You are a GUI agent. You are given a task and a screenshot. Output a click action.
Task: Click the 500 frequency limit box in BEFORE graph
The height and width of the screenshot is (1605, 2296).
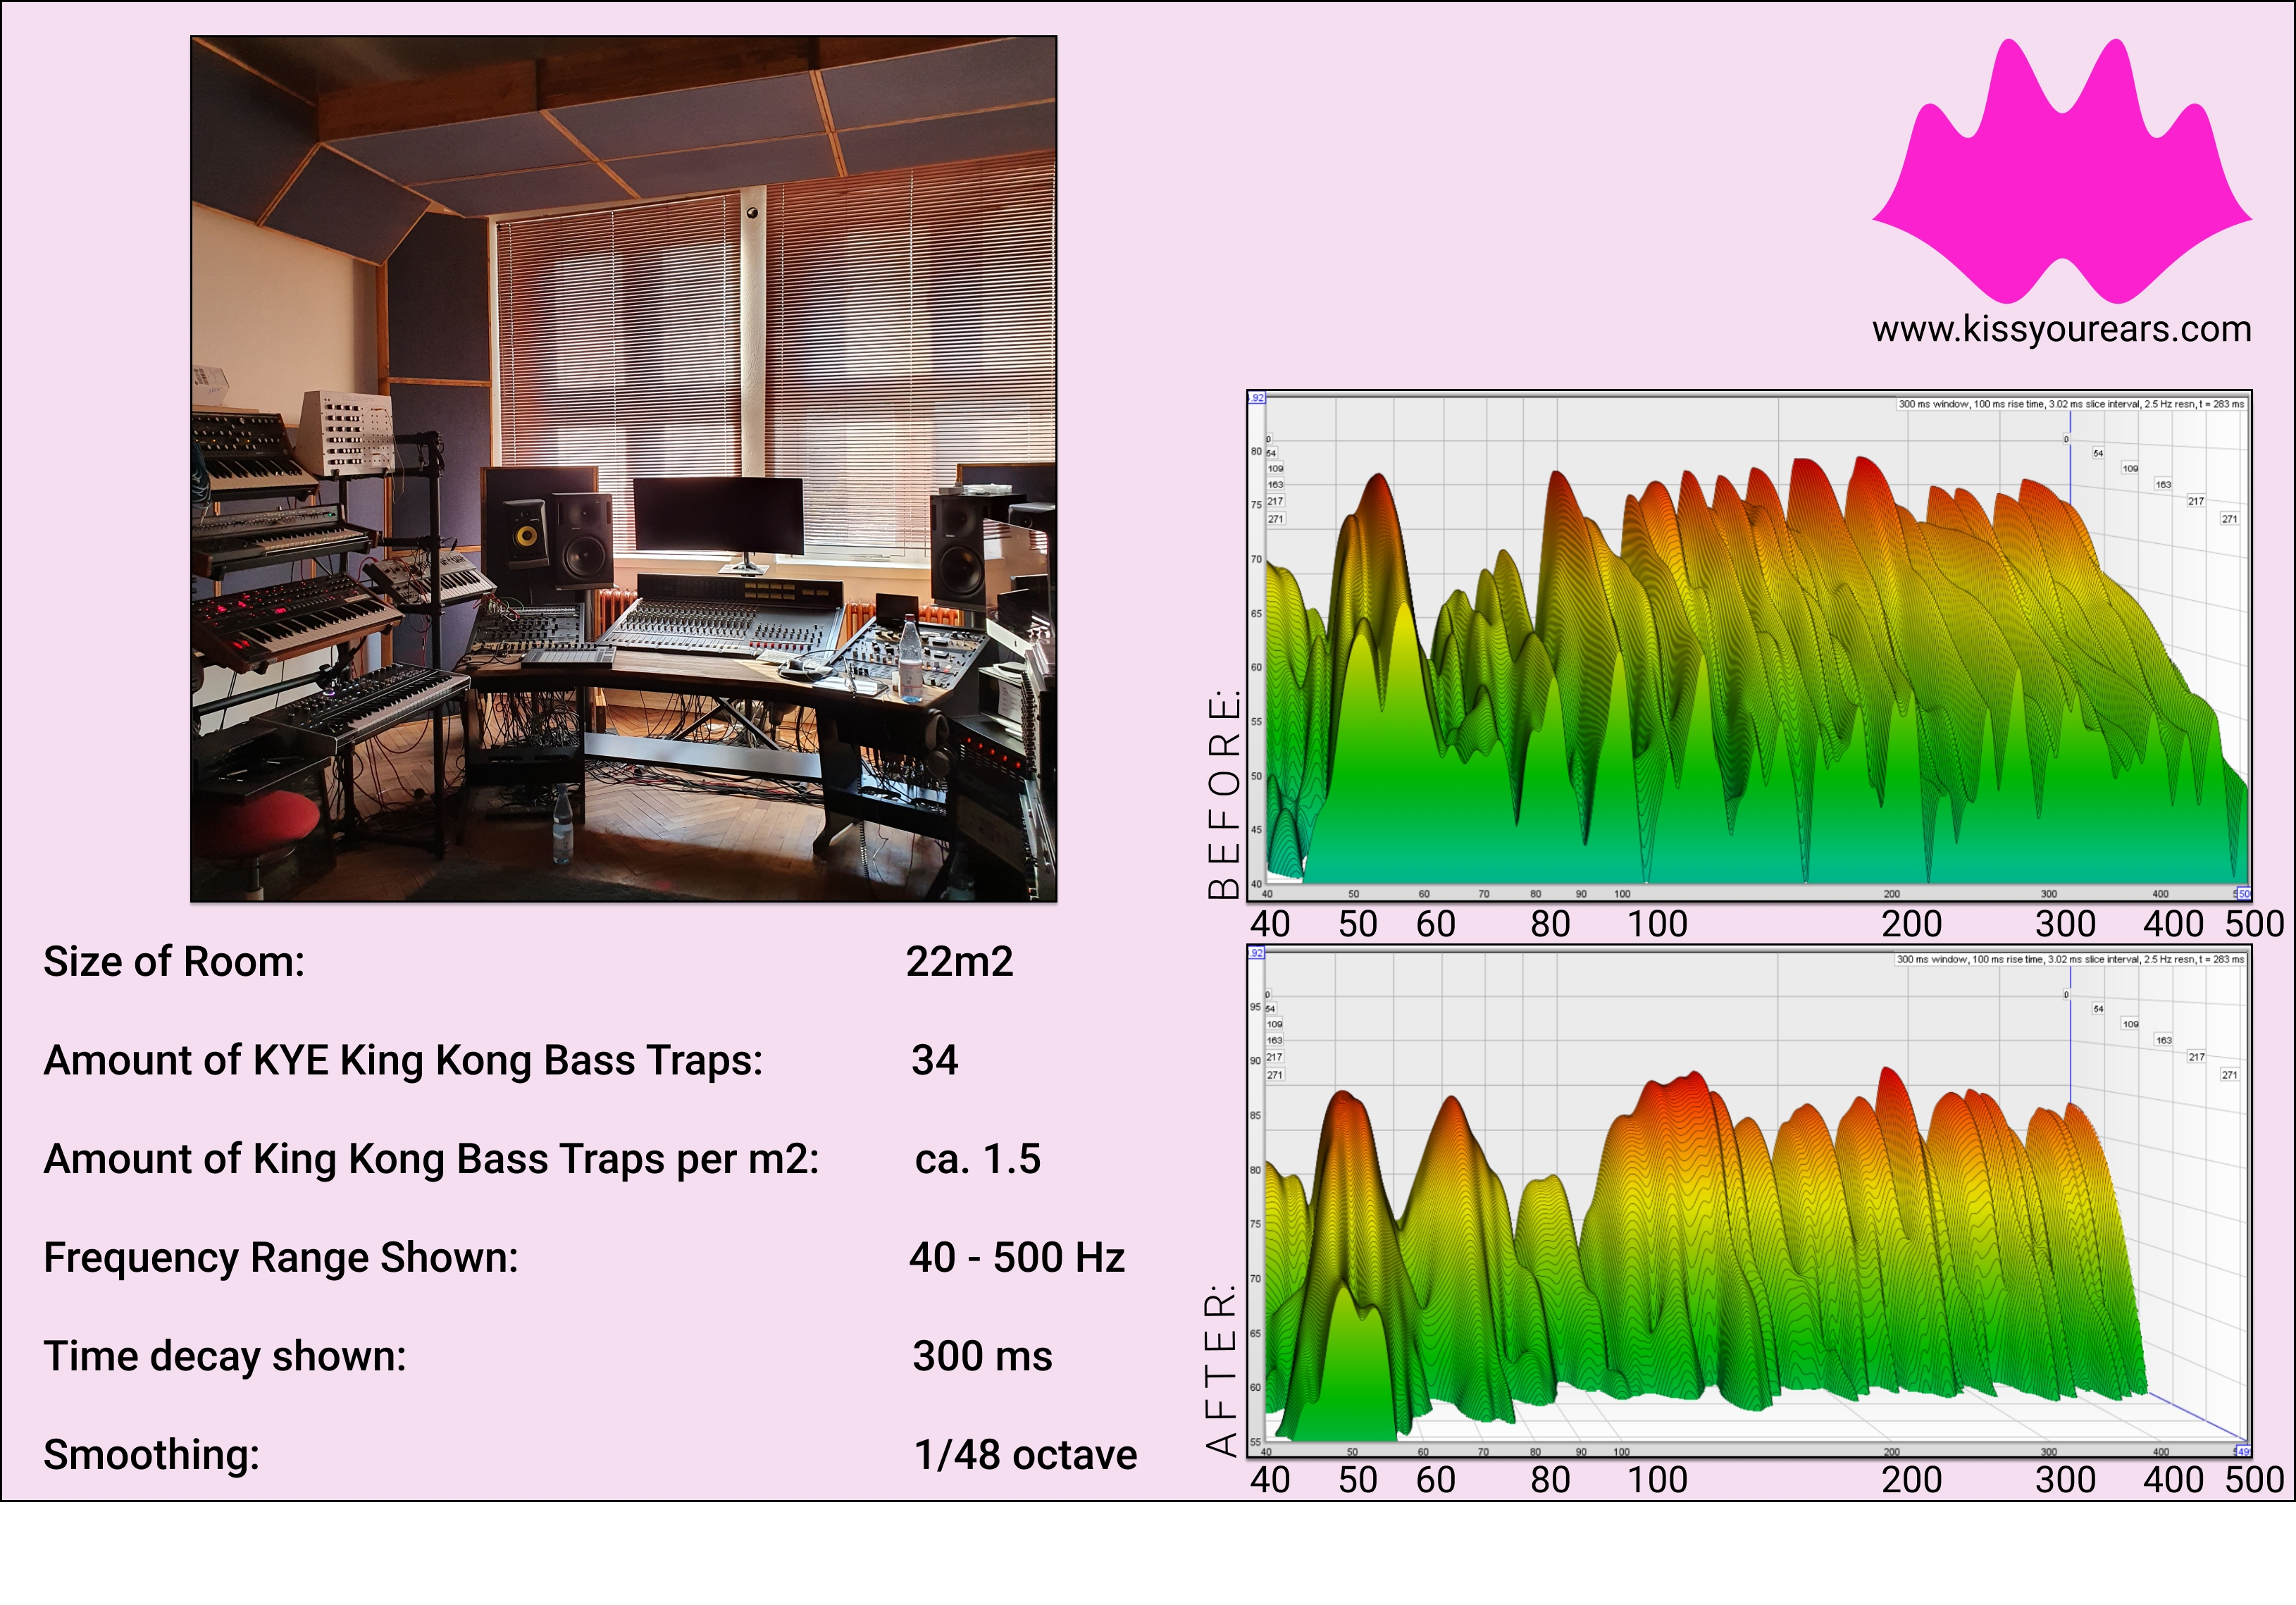coord(2243,894)
